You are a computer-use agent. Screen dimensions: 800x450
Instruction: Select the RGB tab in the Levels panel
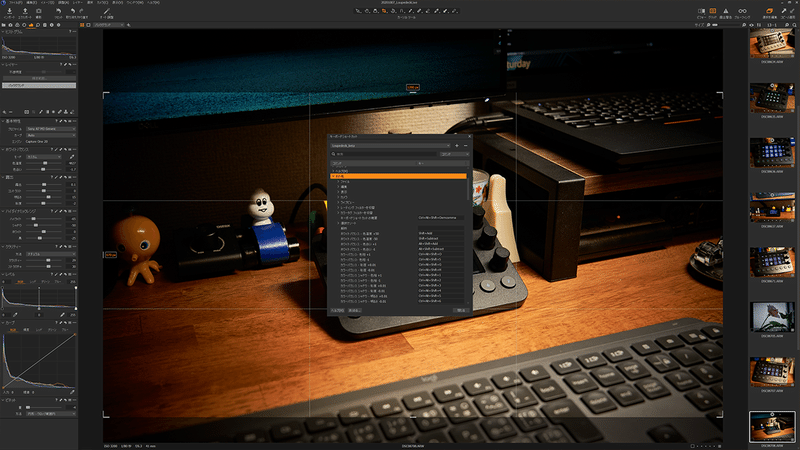[x=20, y=282]
